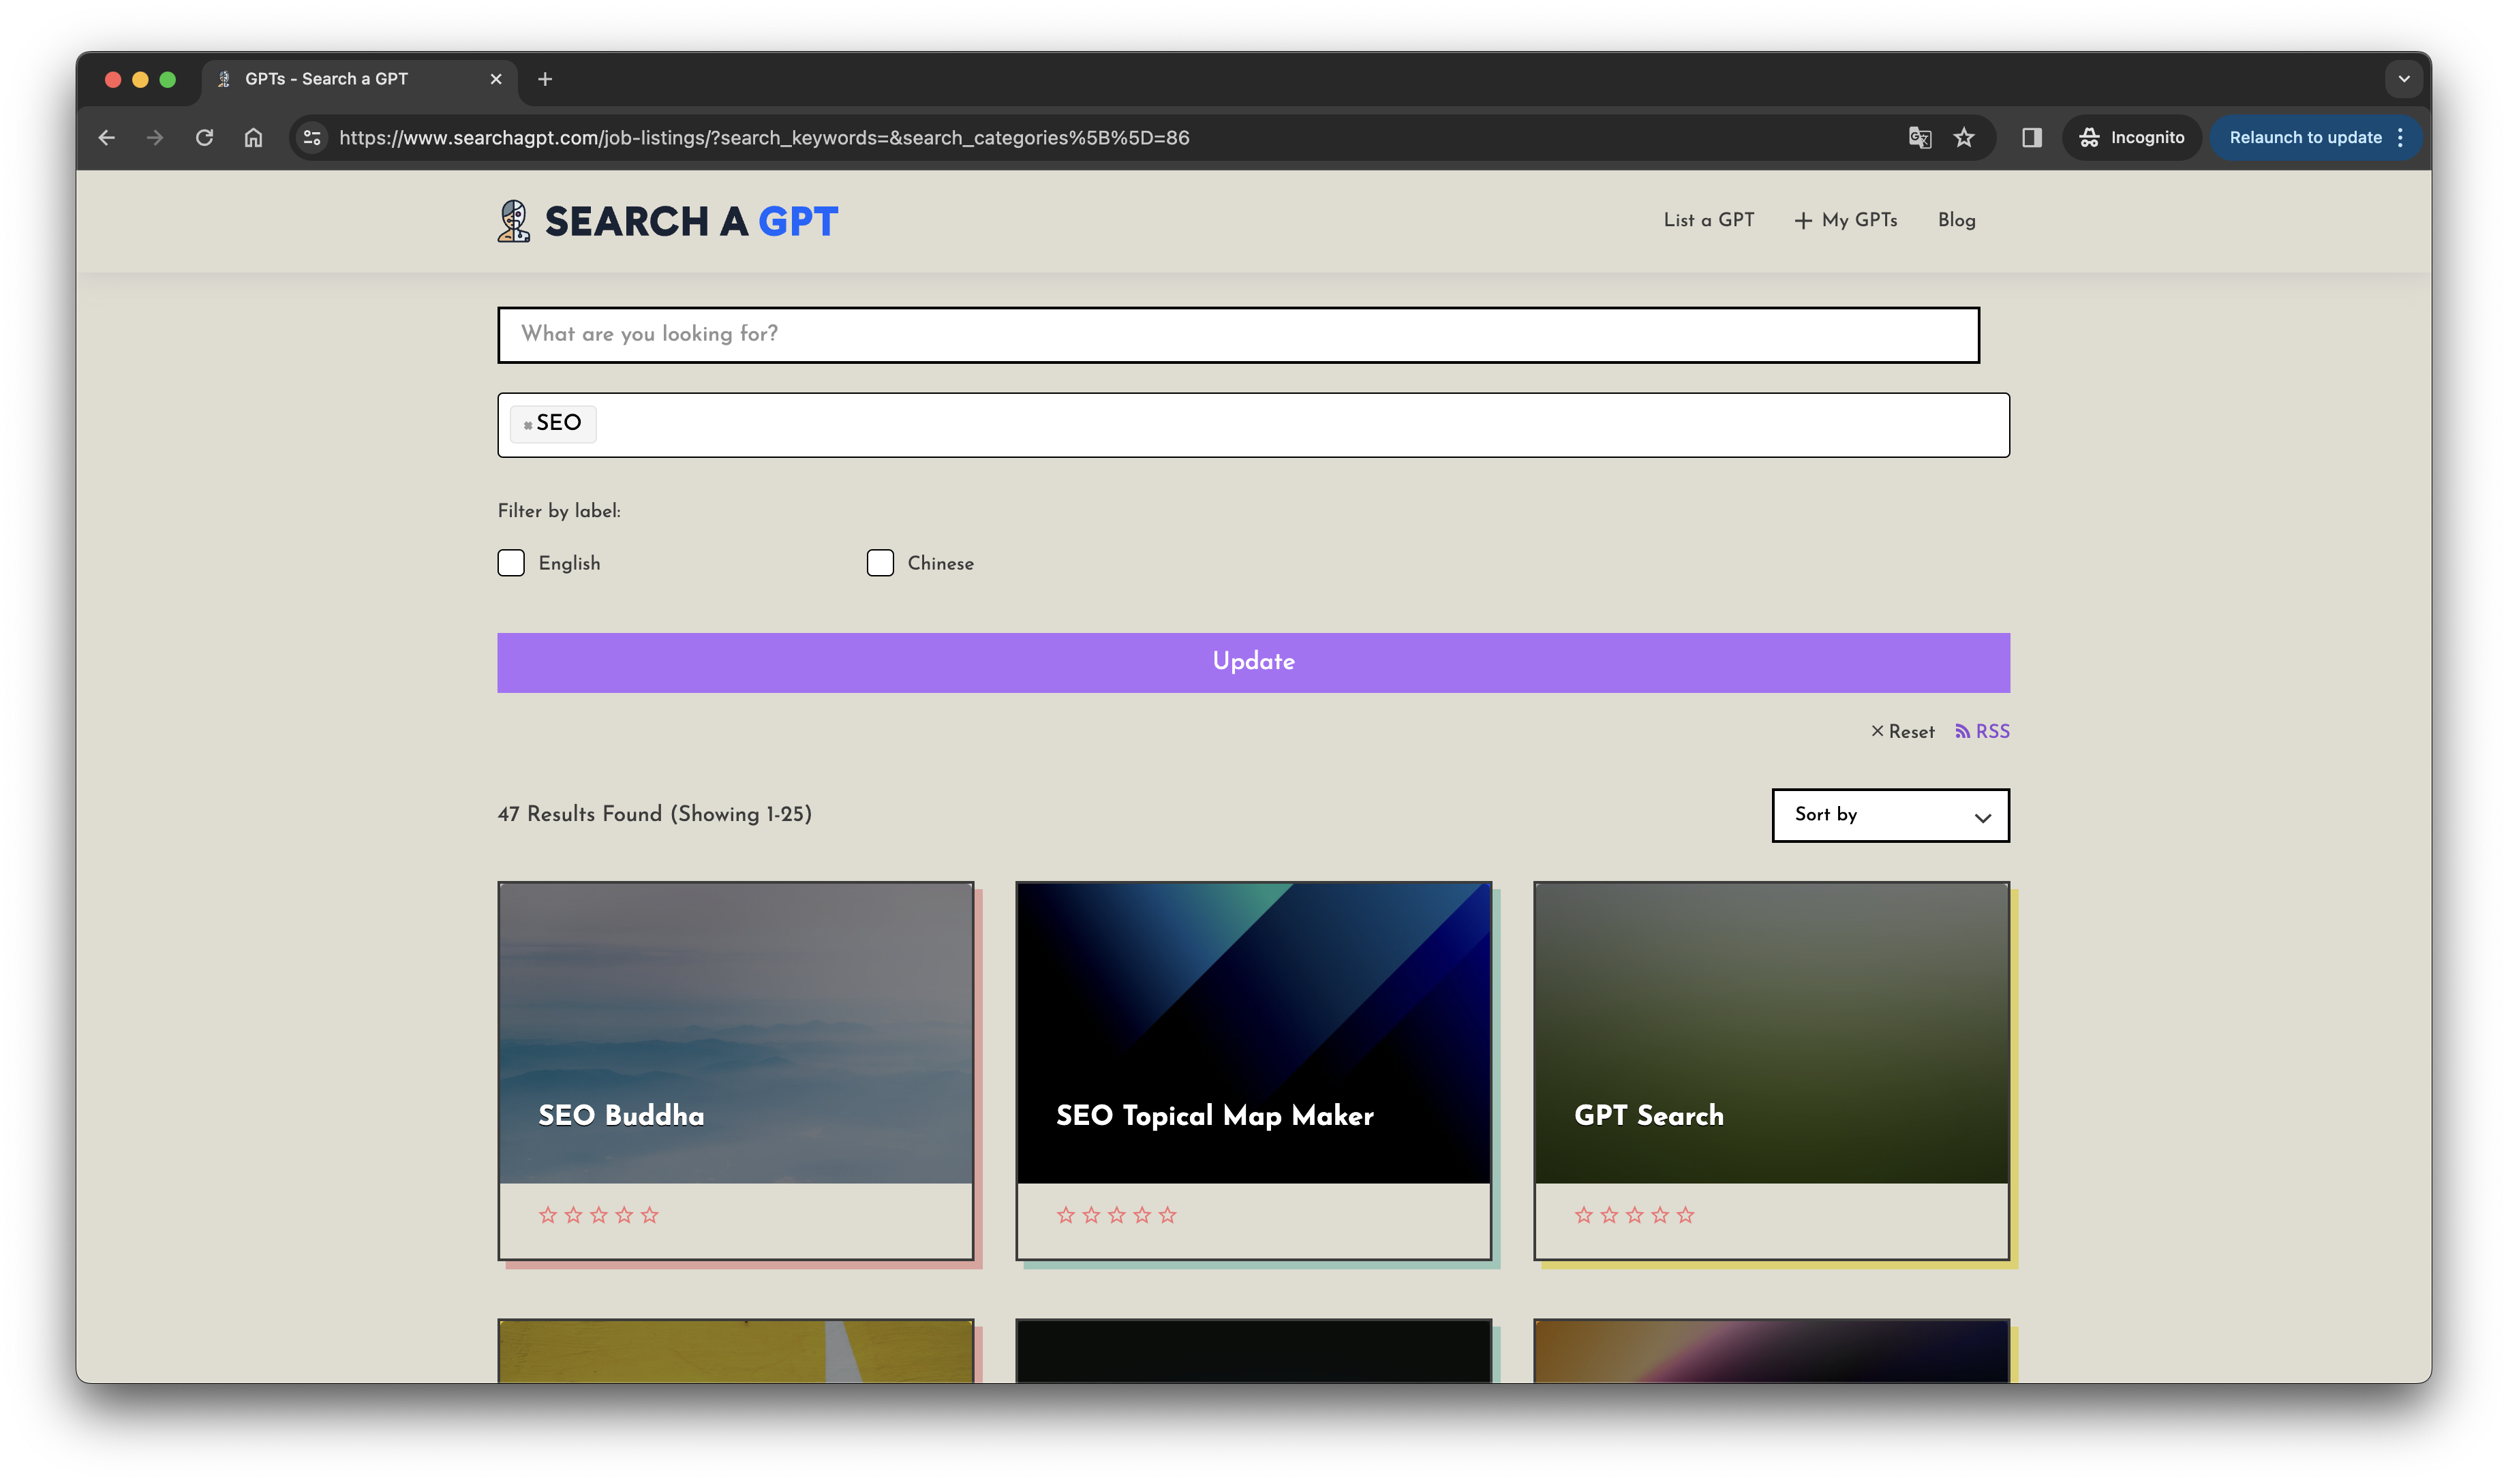Reset the search filters

pyautogui.click(x=1903, y=732)
